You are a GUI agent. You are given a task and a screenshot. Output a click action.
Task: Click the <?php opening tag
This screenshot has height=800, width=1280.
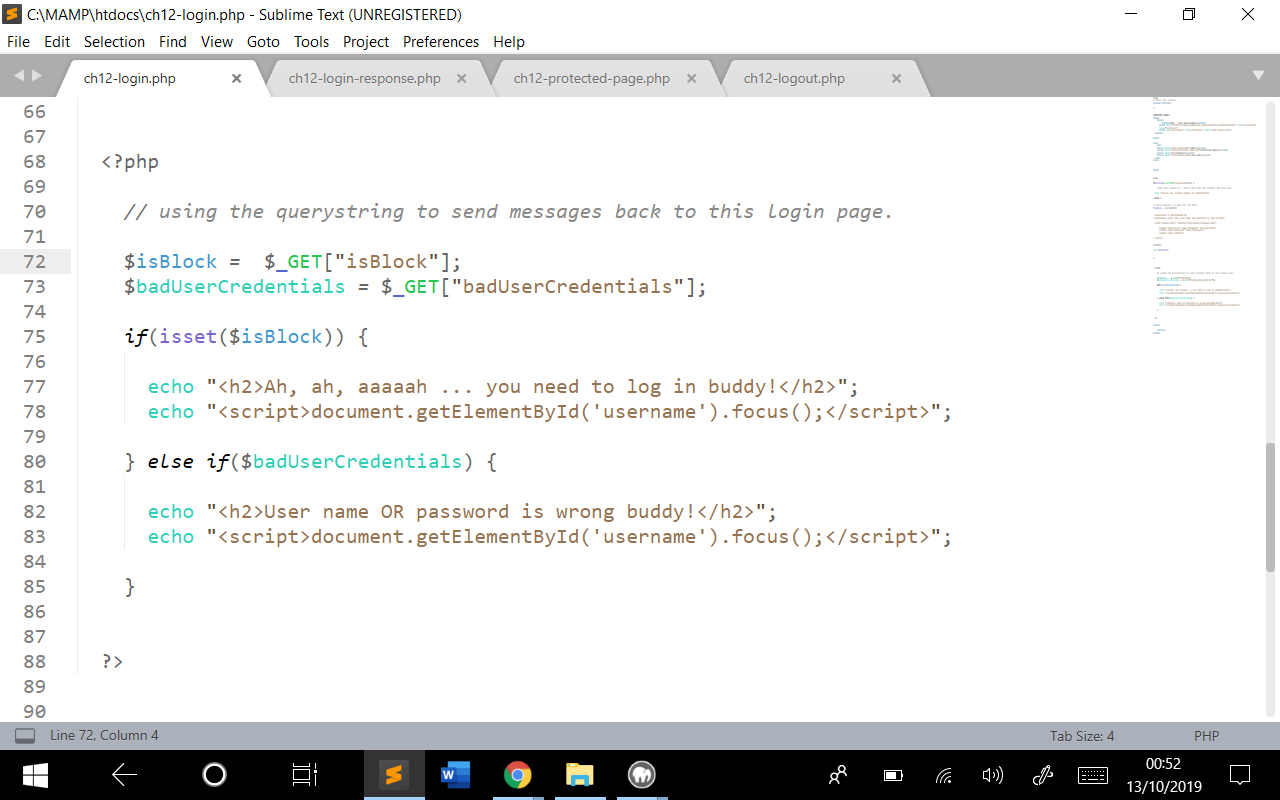[x=130, y=161]
